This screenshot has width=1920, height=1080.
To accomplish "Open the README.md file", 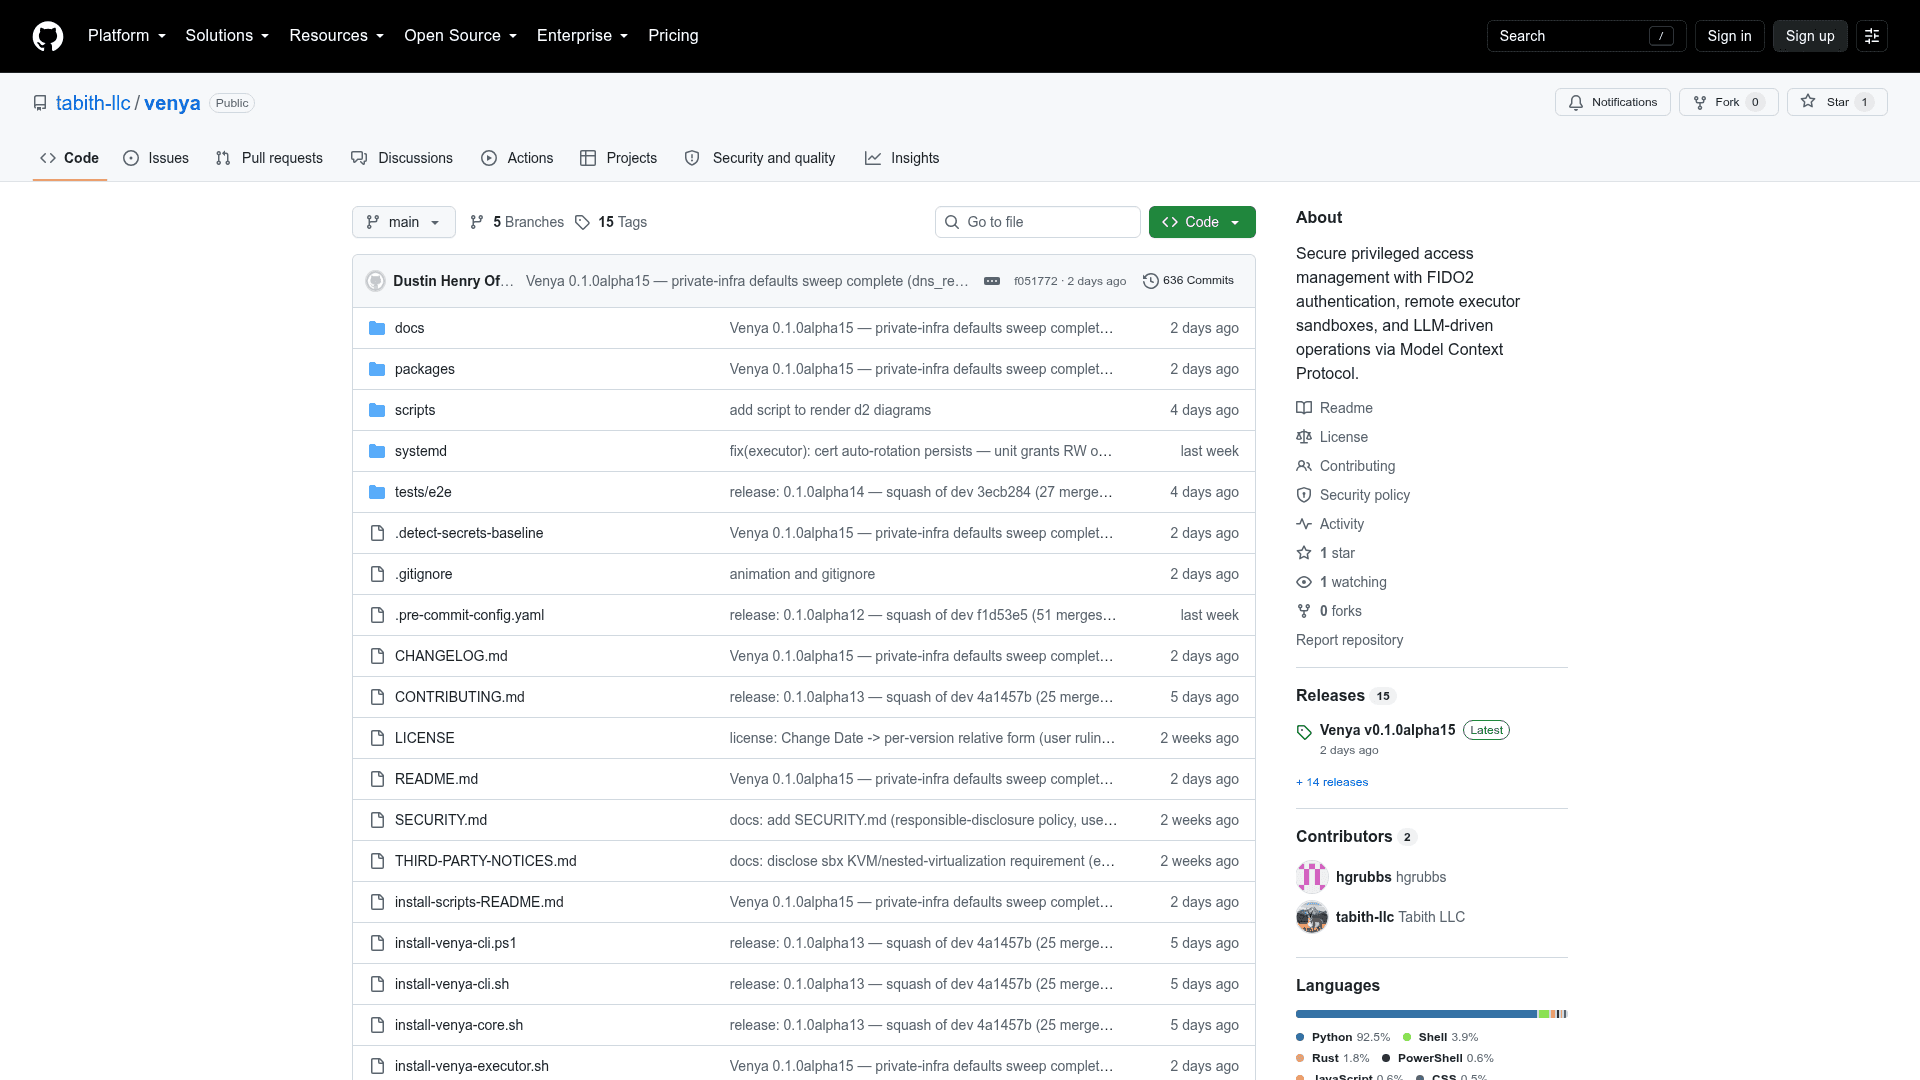I will [x=436, y=779].
